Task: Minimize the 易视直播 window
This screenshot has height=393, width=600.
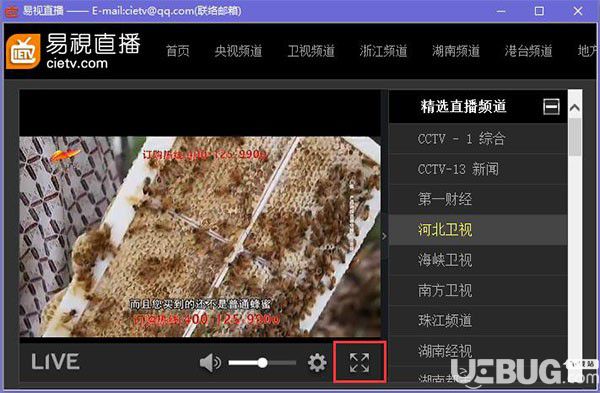Action: click(501, 11)
